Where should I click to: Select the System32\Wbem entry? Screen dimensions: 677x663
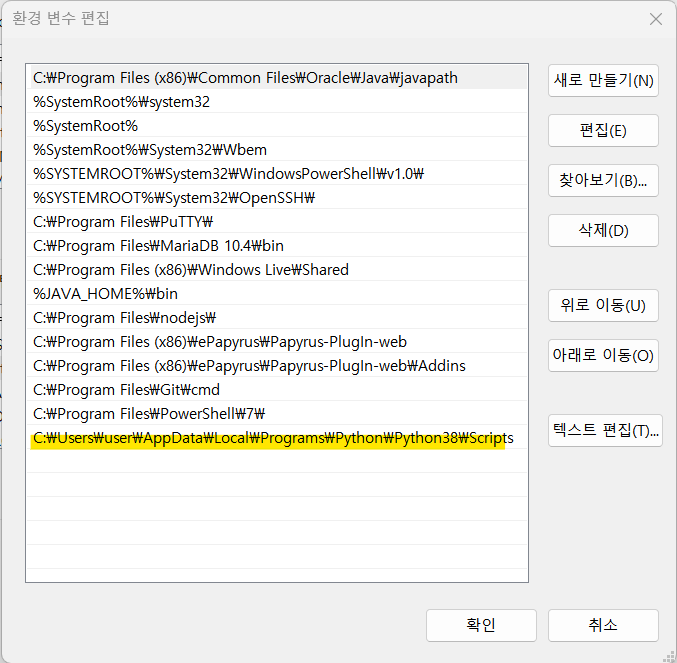pyautogui.click(x=277, y=150)
